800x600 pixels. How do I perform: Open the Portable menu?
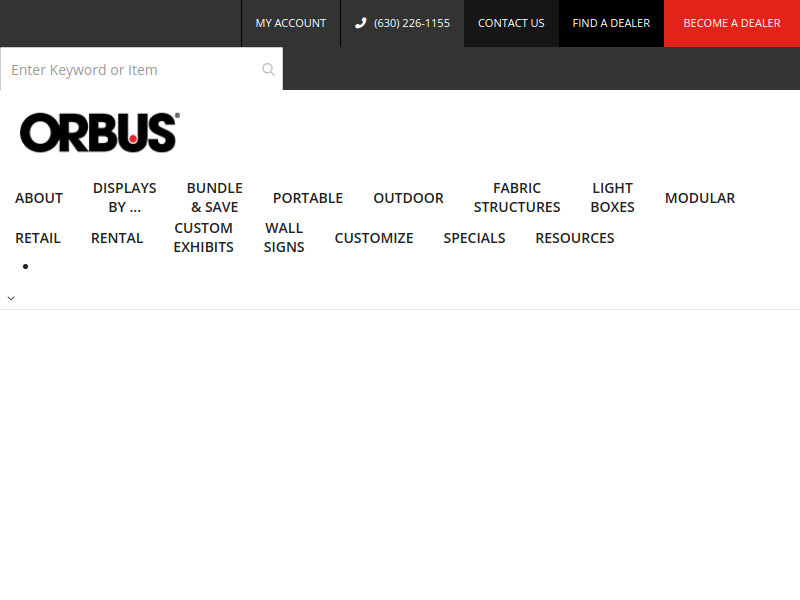point(308,198)
